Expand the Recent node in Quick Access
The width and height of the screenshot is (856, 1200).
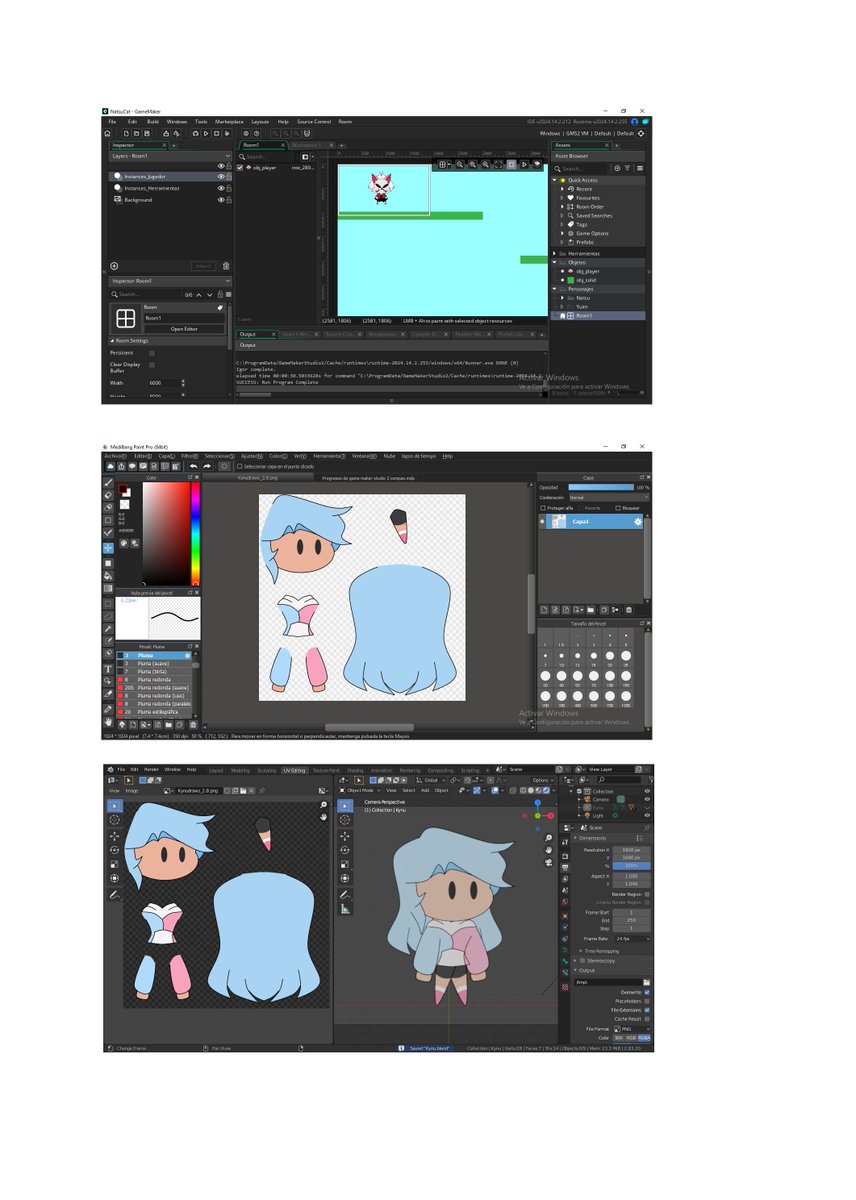click(x=562, y=189)
